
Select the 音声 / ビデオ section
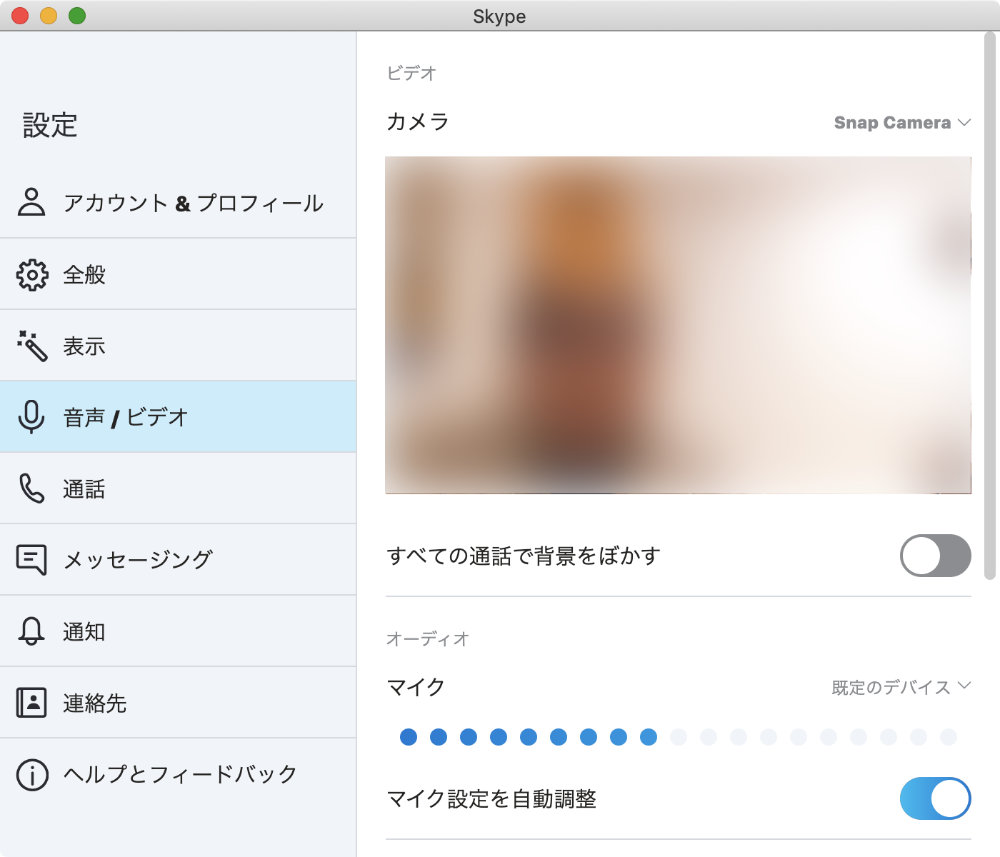pos(178,417)
